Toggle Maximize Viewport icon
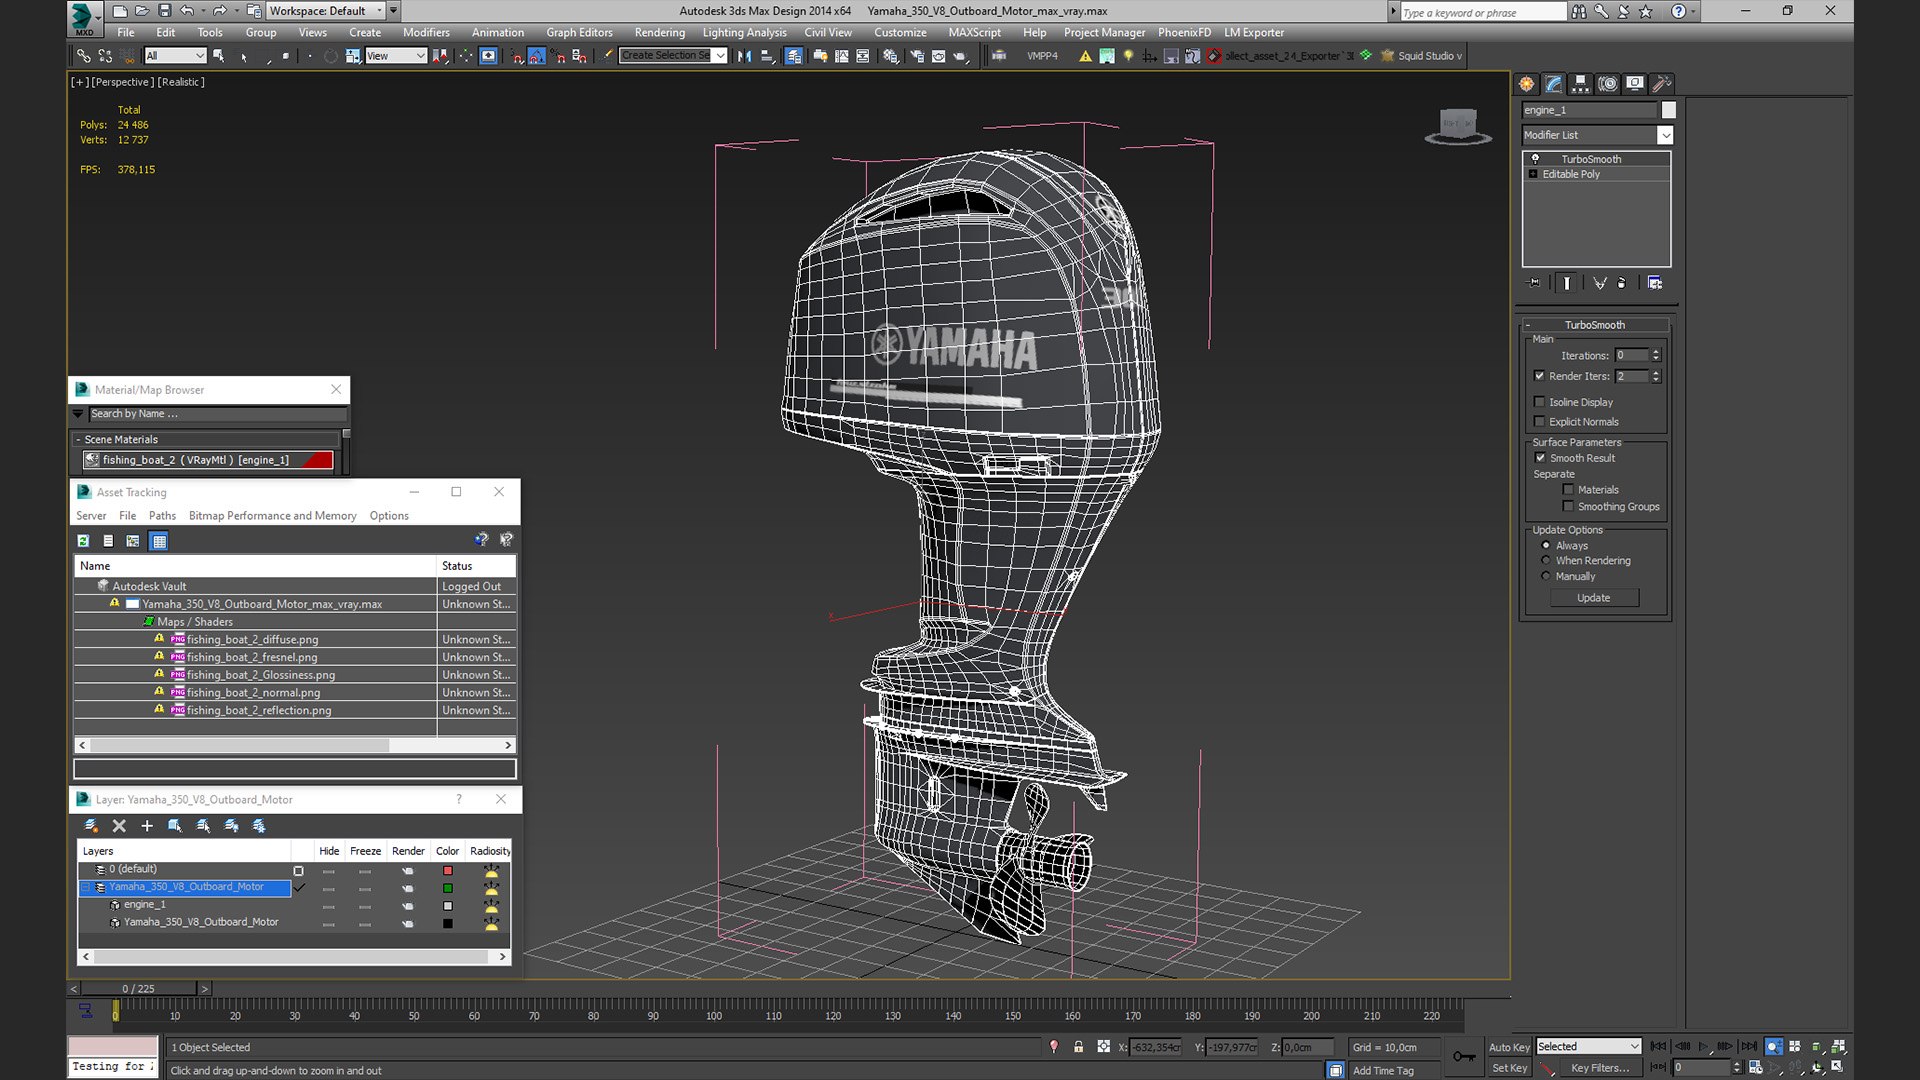This screenshot has height=1080, width=1920. coord(1837,1067)
